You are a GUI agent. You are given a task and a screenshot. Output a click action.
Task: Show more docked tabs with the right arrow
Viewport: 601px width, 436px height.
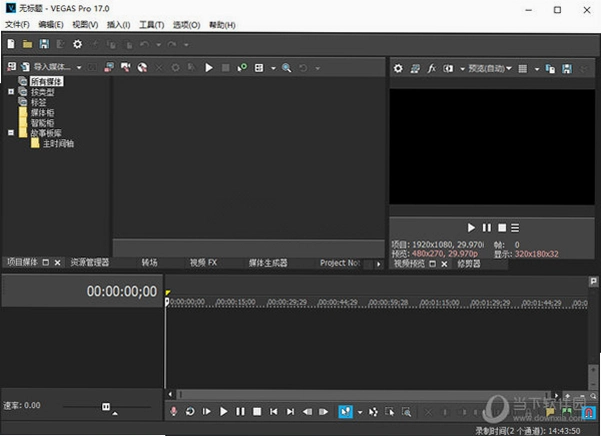(x=379, y=264)
